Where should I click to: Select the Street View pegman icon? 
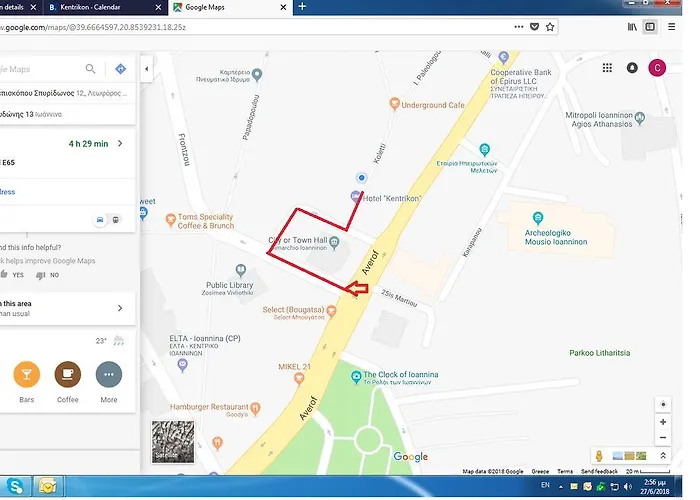click(x=599, y=456)
